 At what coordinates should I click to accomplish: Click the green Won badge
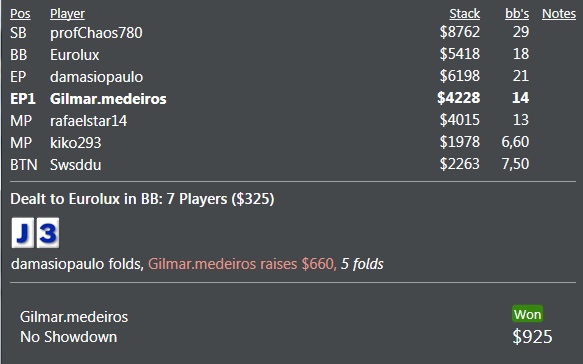pyautogui.click(x=527, y=315)
